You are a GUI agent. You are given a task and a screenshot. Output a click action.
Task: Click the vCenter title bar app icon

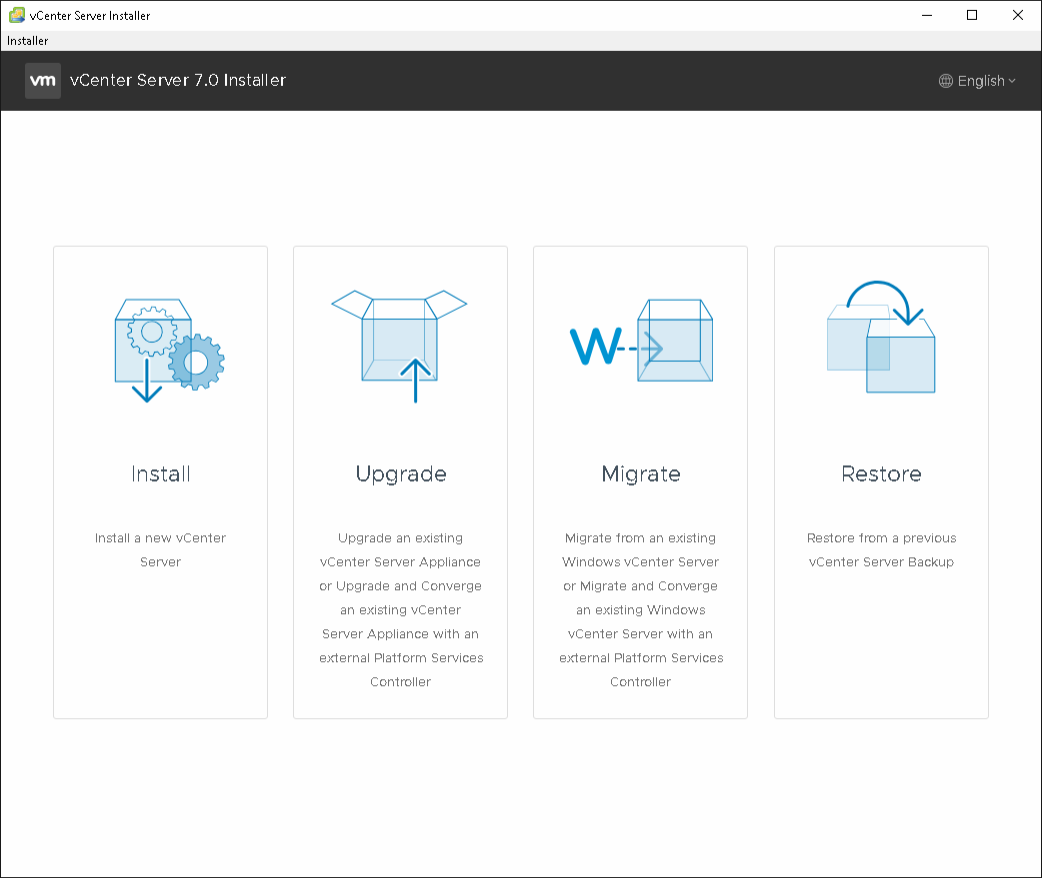click(x=17, y=15)
